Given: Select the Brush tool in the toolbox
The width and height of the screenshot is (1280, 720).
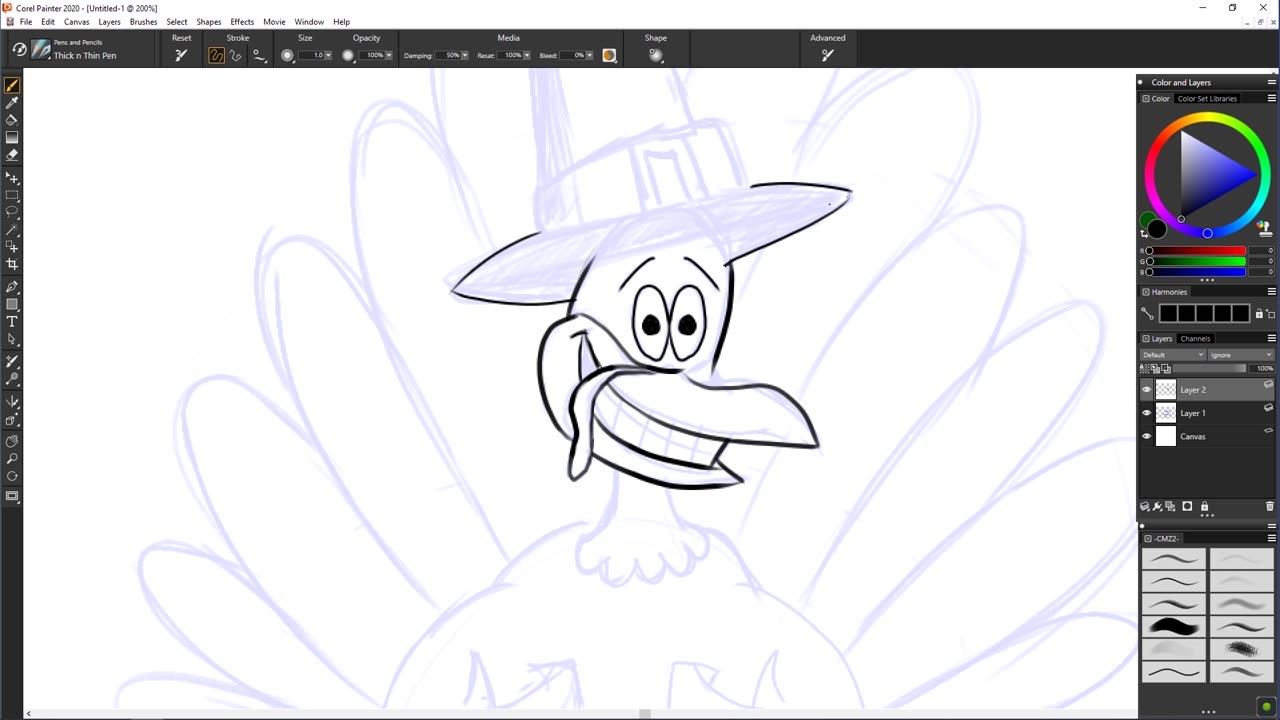Looking at the screenshot, I should point(12,86).
